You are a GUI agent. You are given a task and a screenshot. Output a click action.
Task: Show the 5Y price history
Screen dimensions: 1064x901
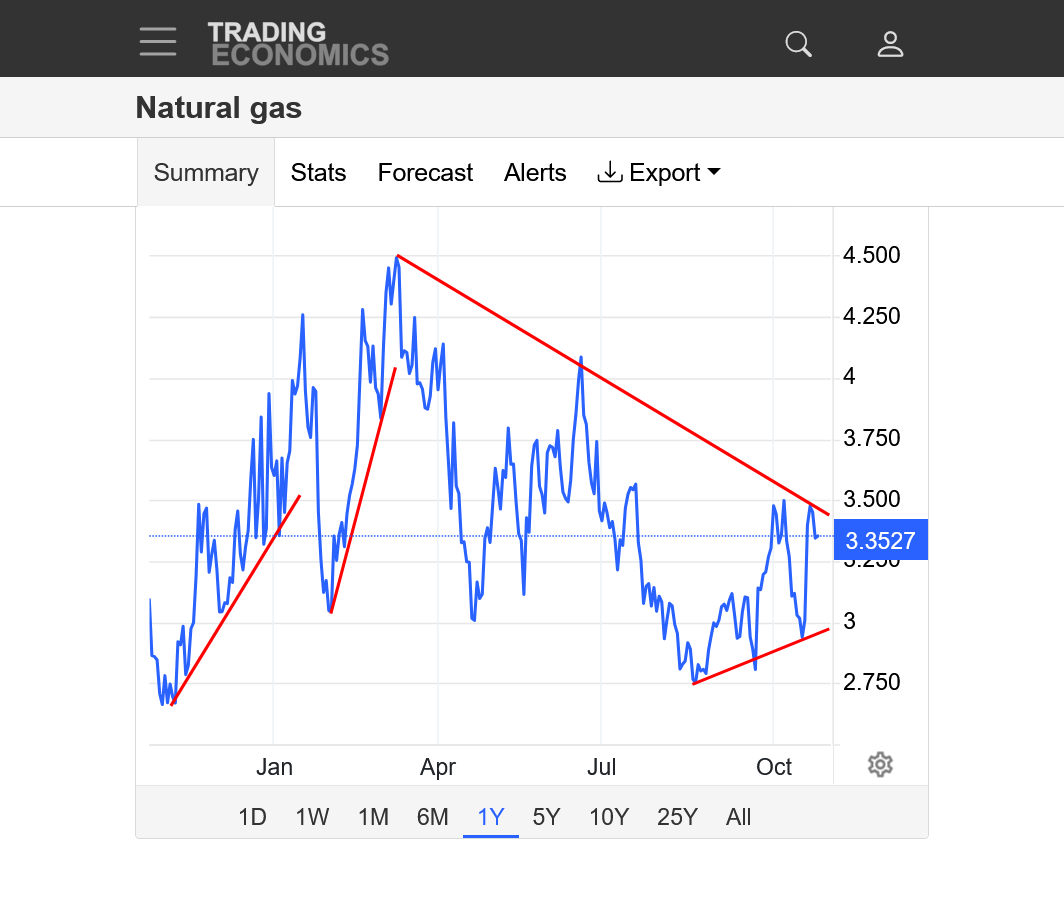[546, 817]
